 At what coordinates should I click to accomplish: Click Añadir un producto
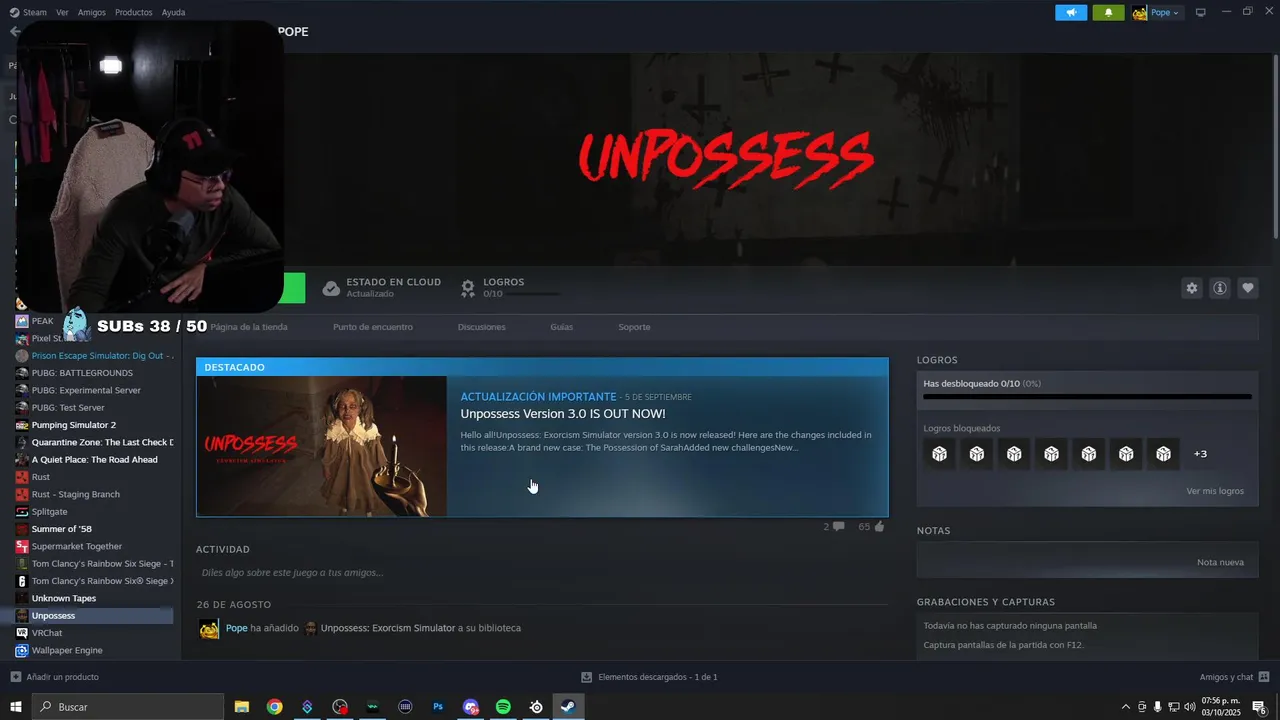[x=55, y=677]
